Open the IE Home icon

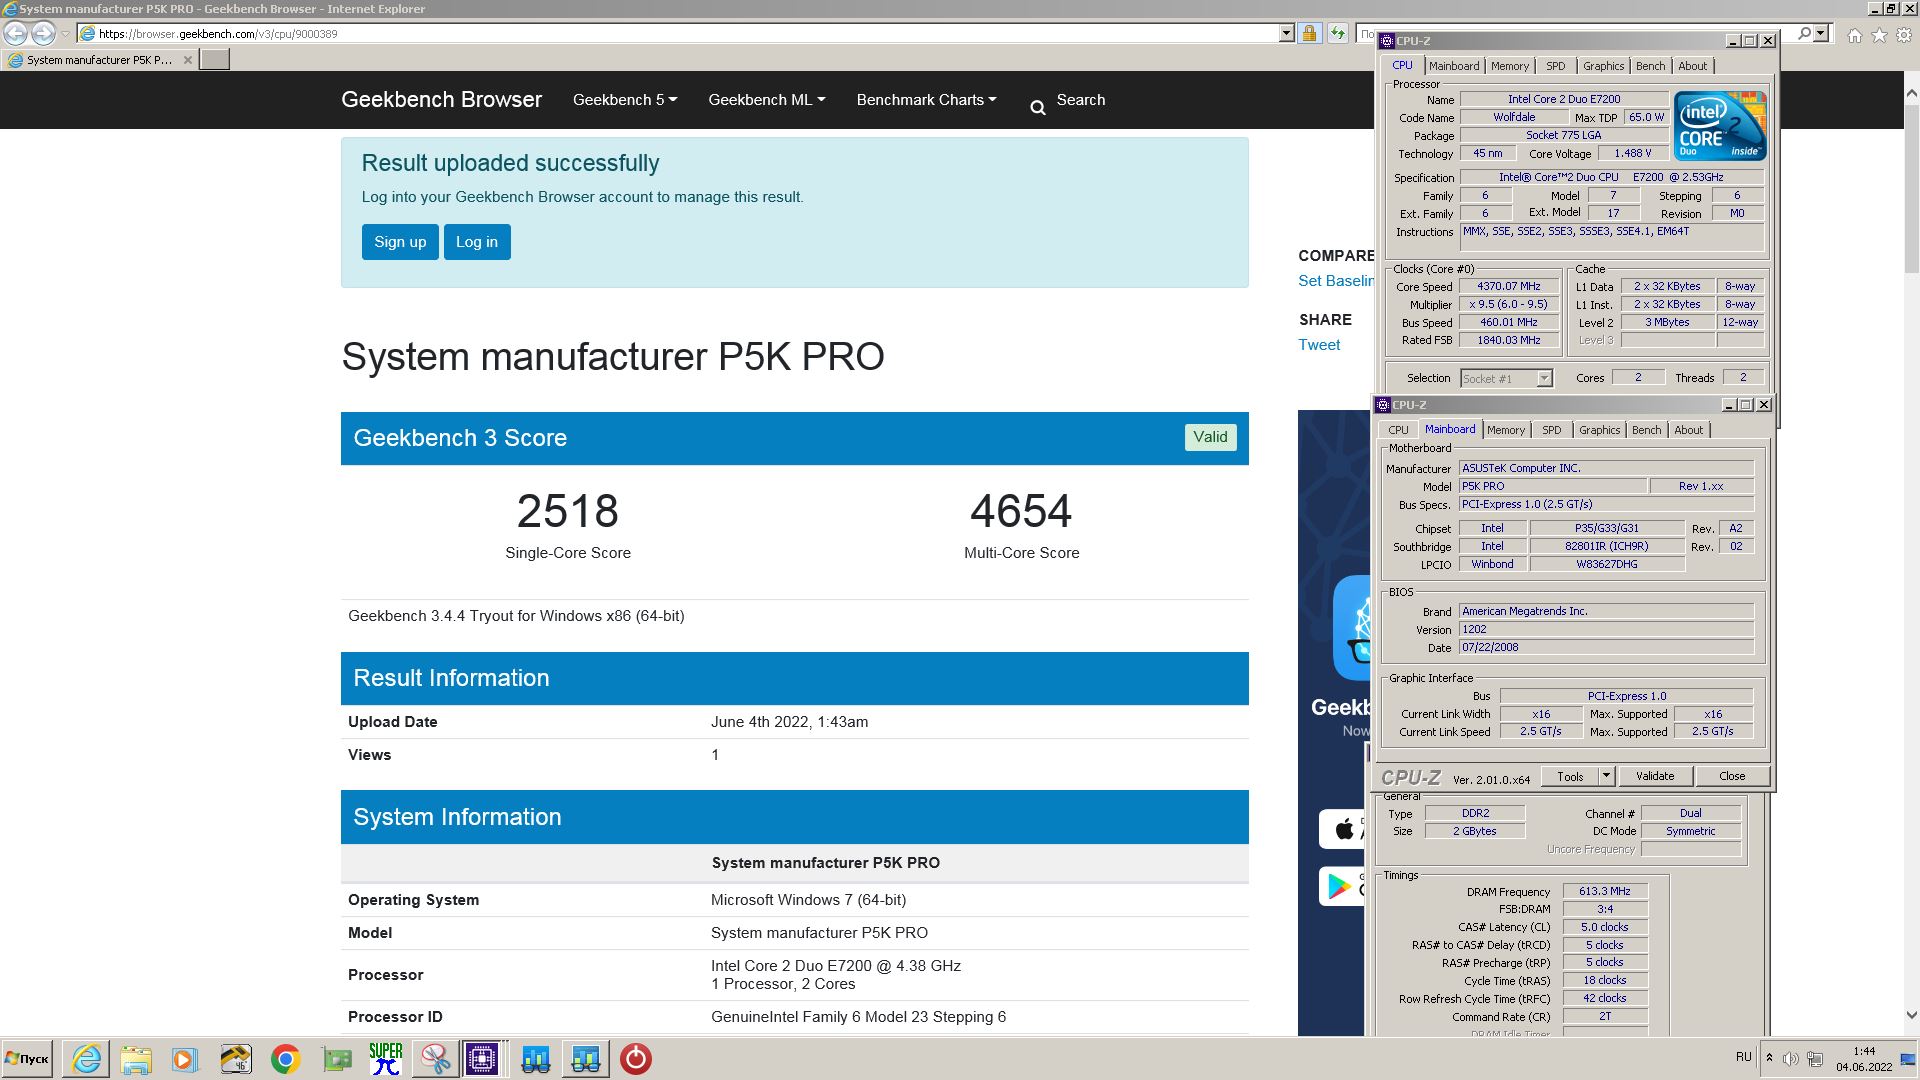[1854, 35]
